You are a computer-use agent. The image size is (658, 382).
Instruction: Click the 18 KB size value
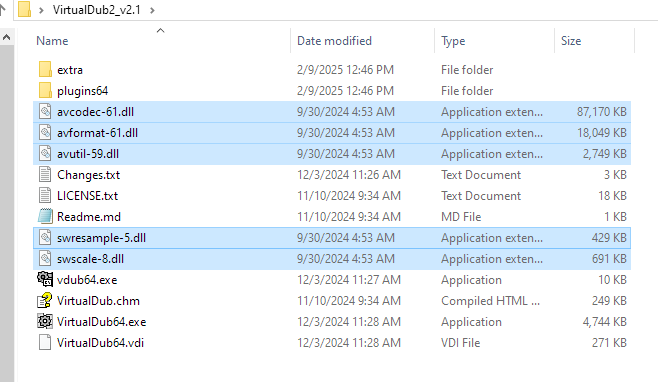[x=612, y=196]
